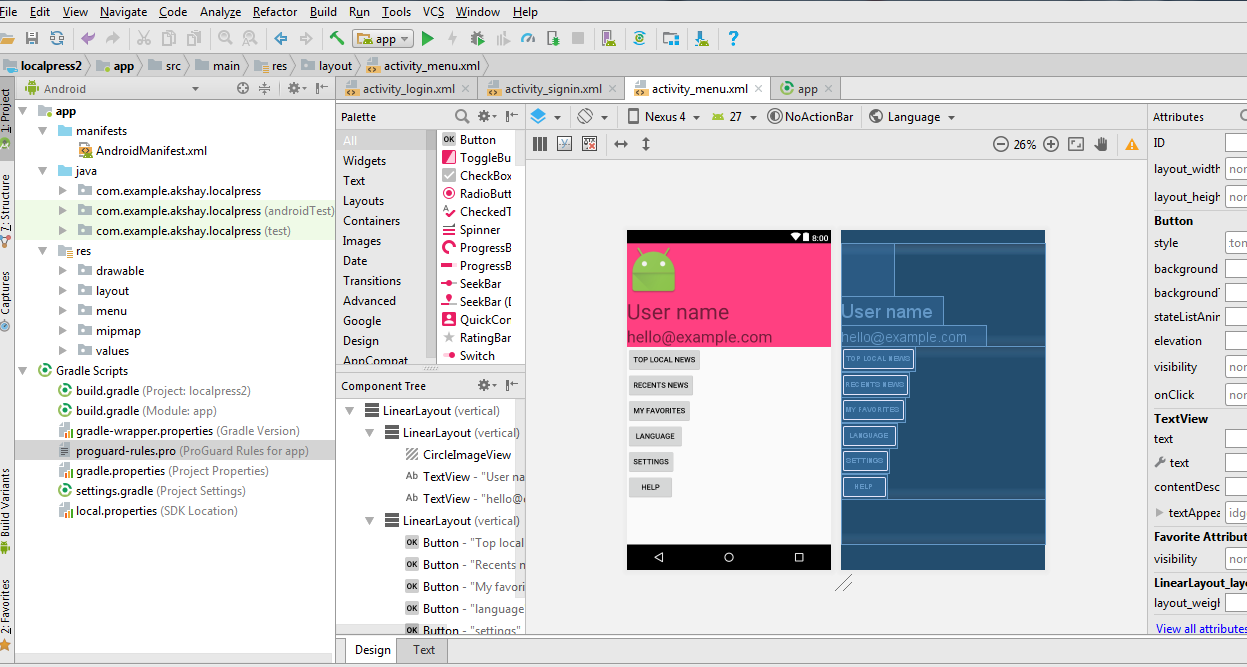Screen dimensions: 1247x667
Task: Open the Android profiler gauge icon
Action: point(528,39)
